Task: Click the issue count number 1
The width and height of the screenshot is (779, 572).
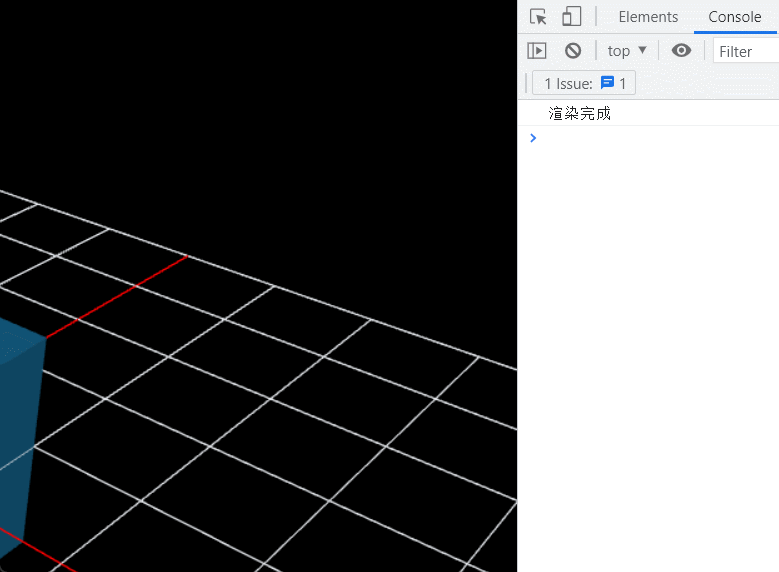Action: [623, 83]
